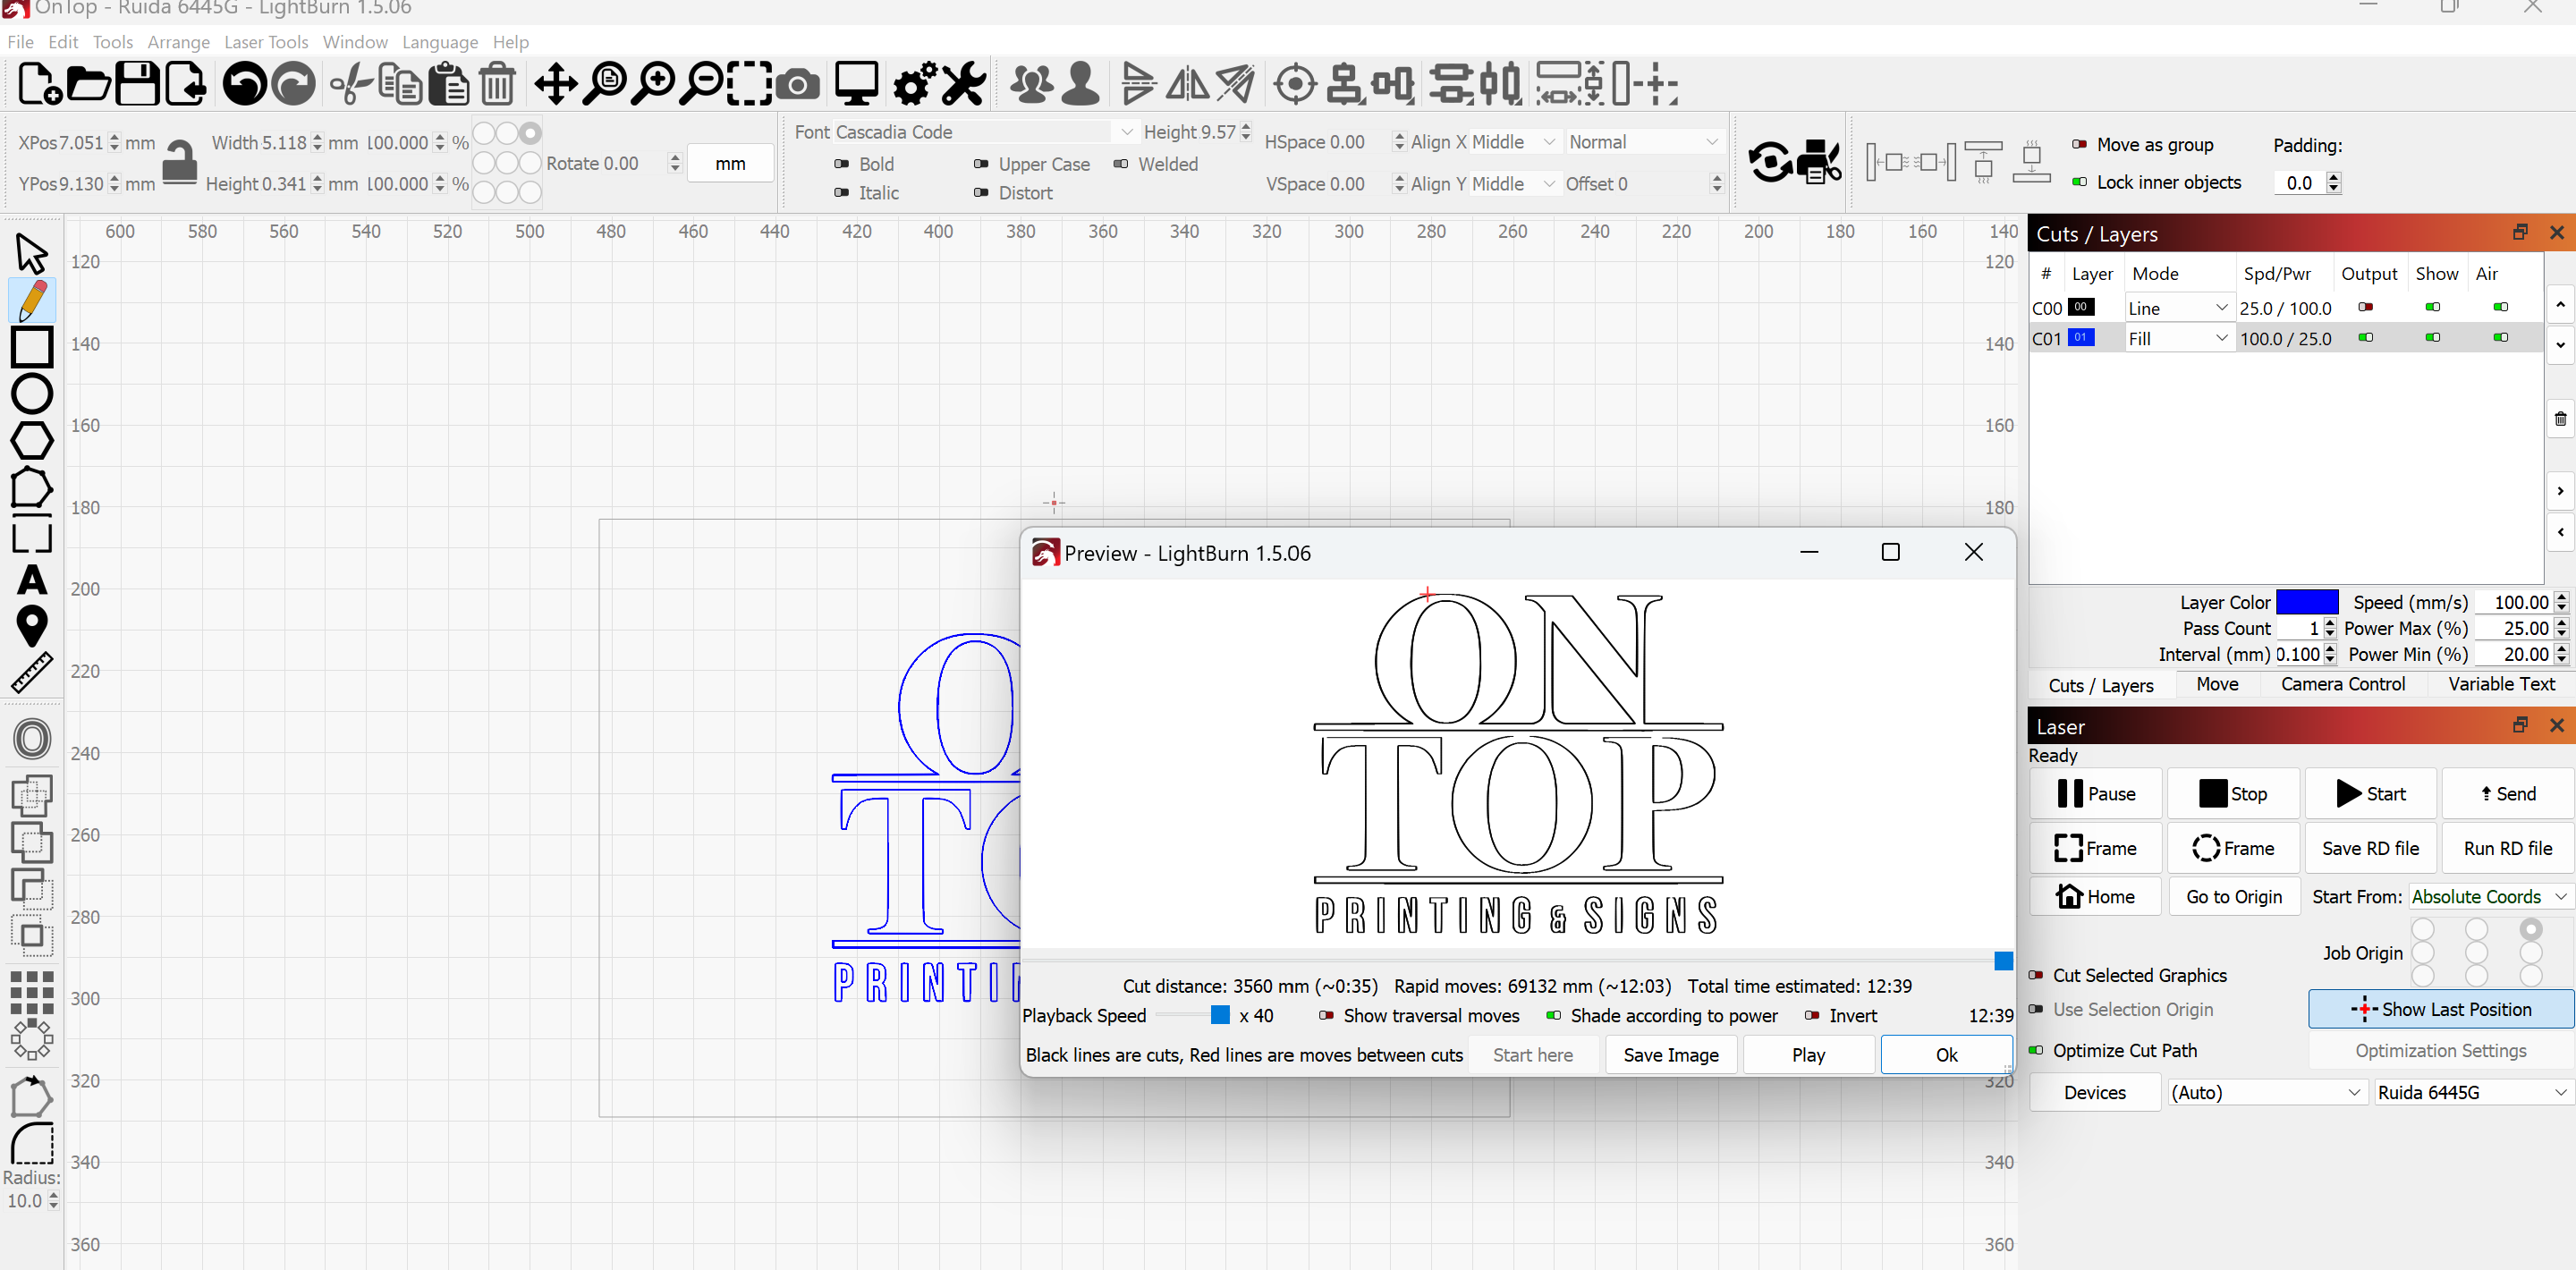Open the Measure ruler tool

pyautogui.click(x=32, y=673)
